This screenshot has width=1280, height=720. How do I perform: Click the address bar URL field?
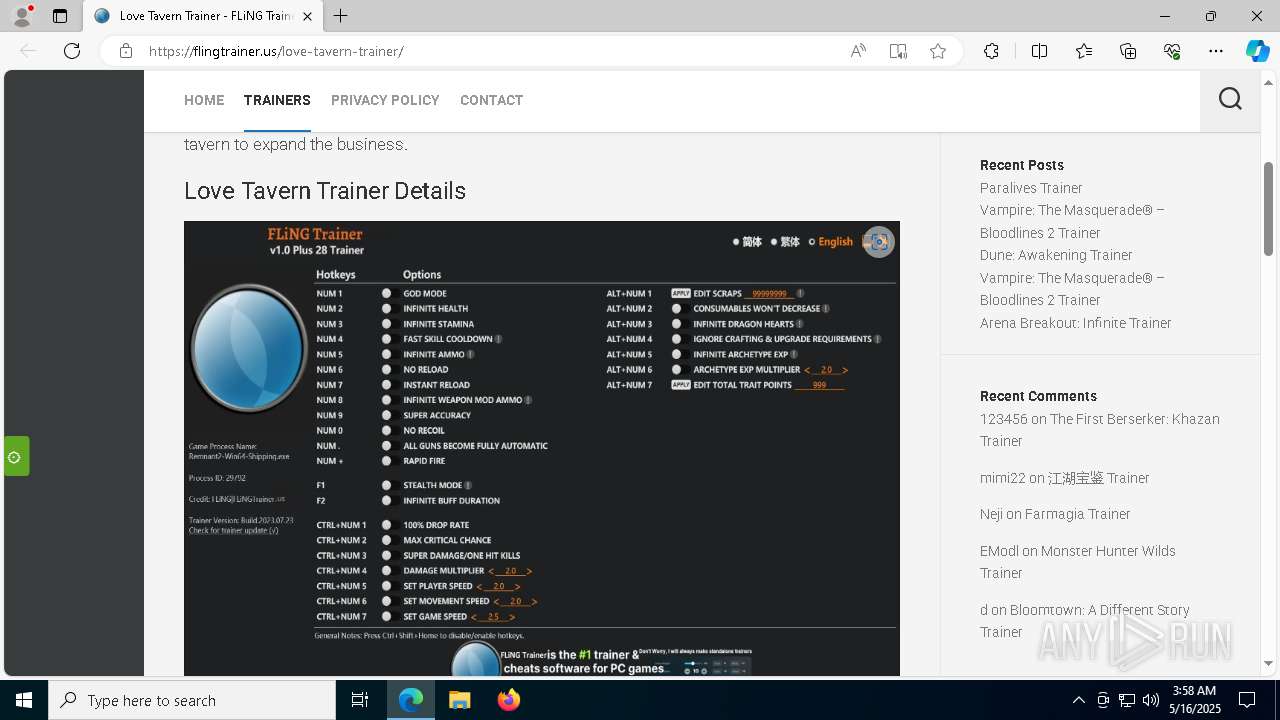(490, 51)
